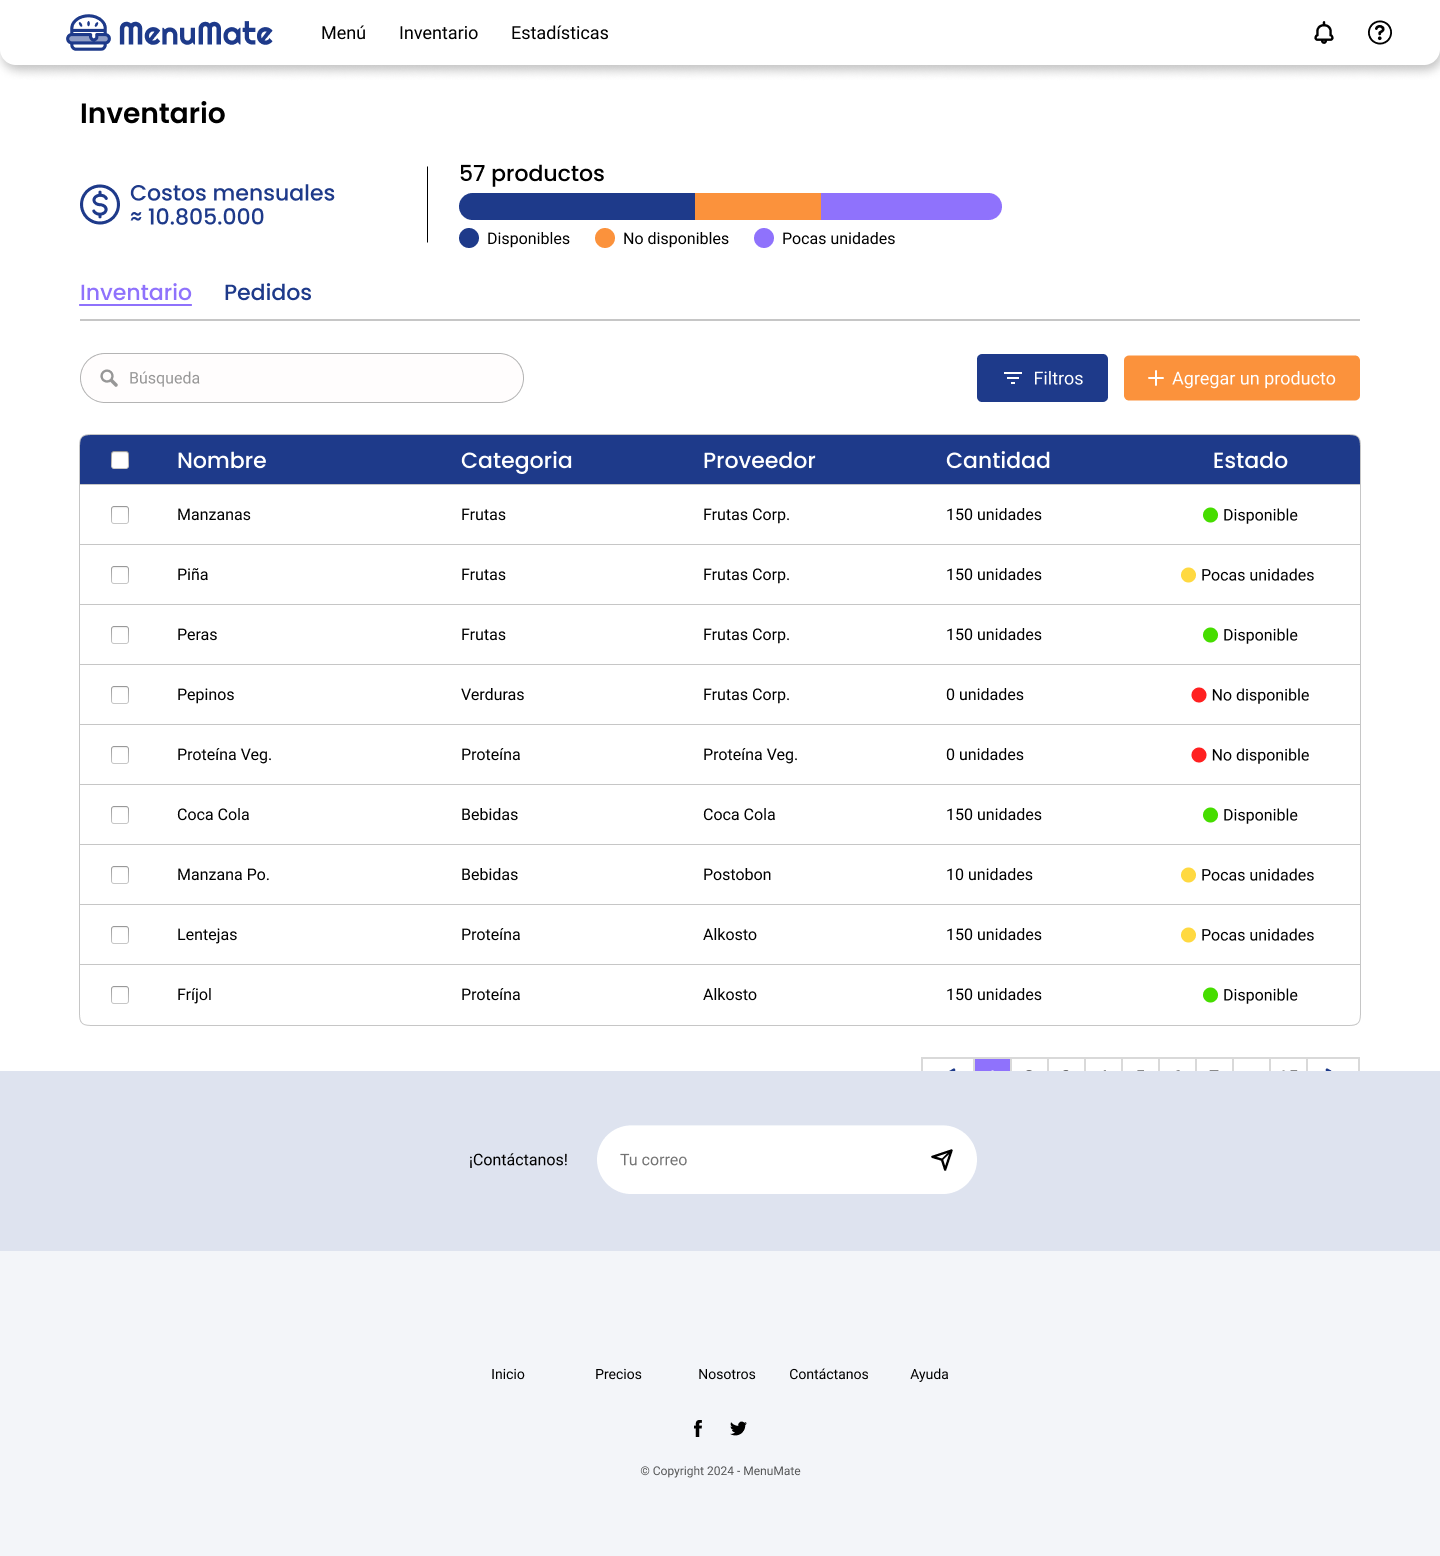1440x1556 pixels.
Task: Tick the checkbox for Manzanas row
Action: tap(120, 515)
